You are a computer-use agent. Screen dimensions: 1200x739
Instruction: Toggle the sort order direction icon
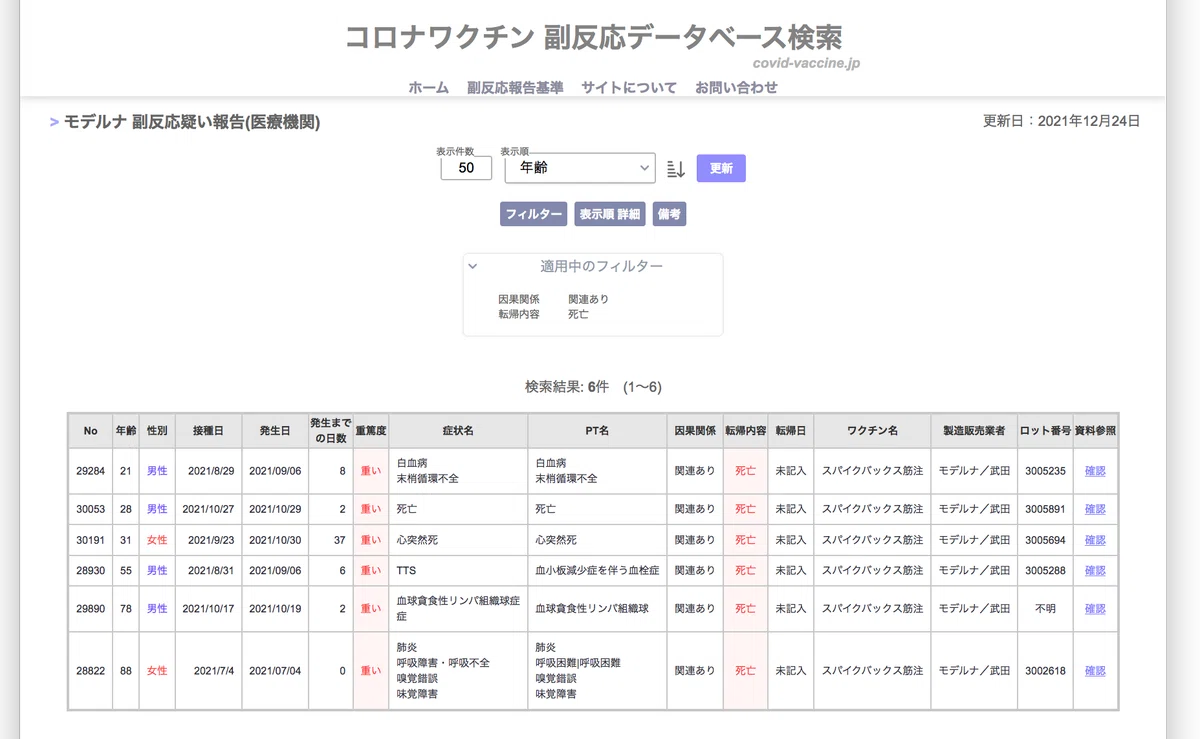676,169
